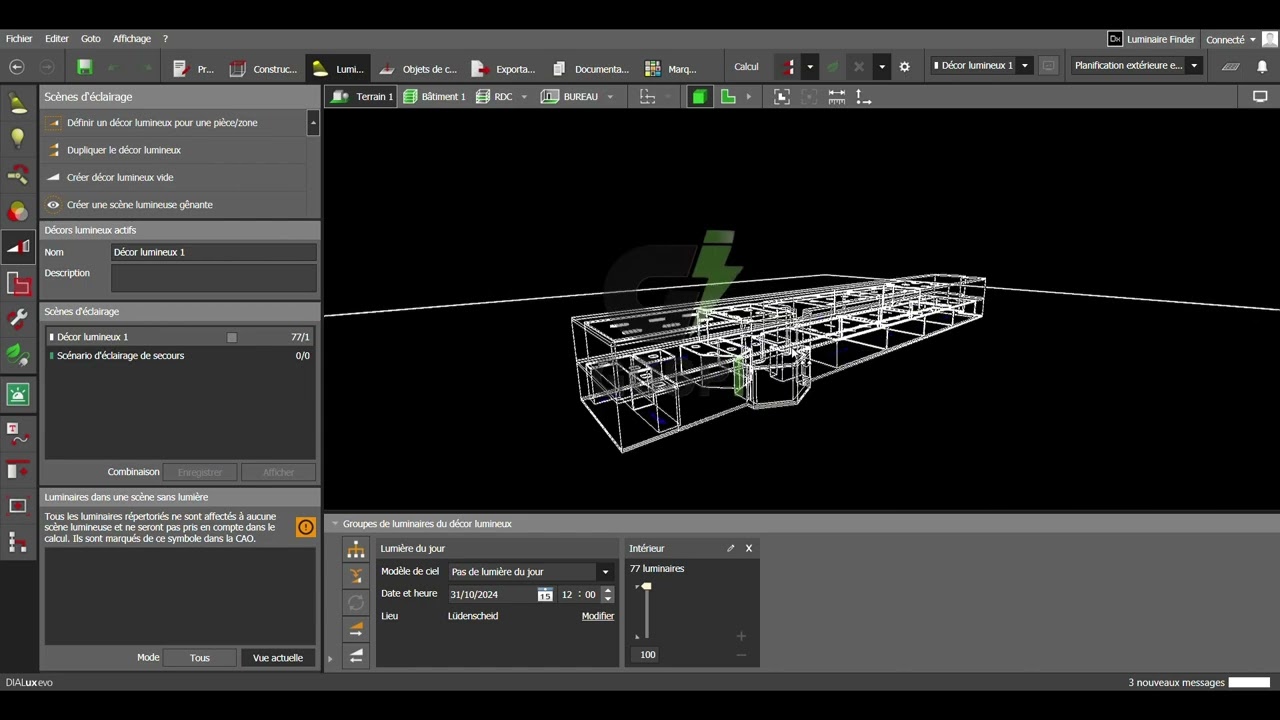Click the notification bell icon

tap(1262, 67)
